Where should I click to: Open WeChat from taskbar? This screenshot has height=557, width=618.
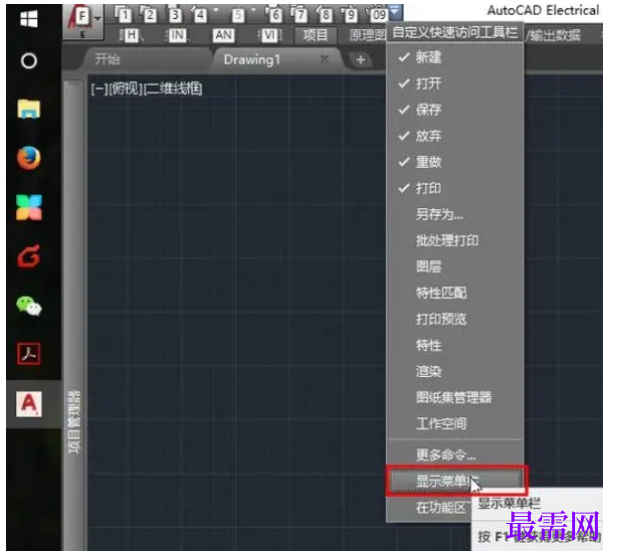tap(29, 306)
